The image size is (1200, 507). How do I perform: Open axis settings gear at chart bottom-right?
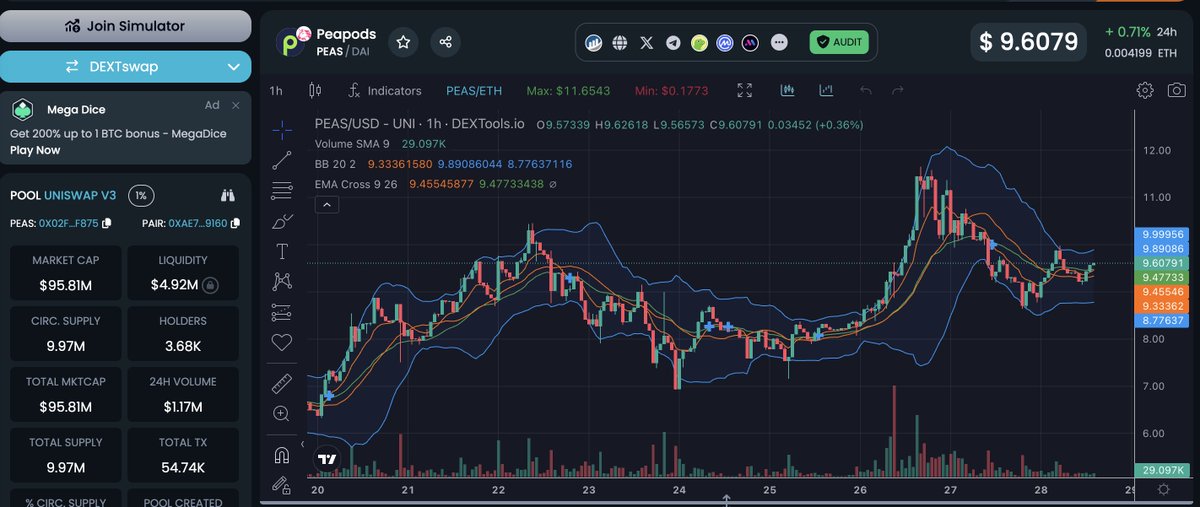1163,490
